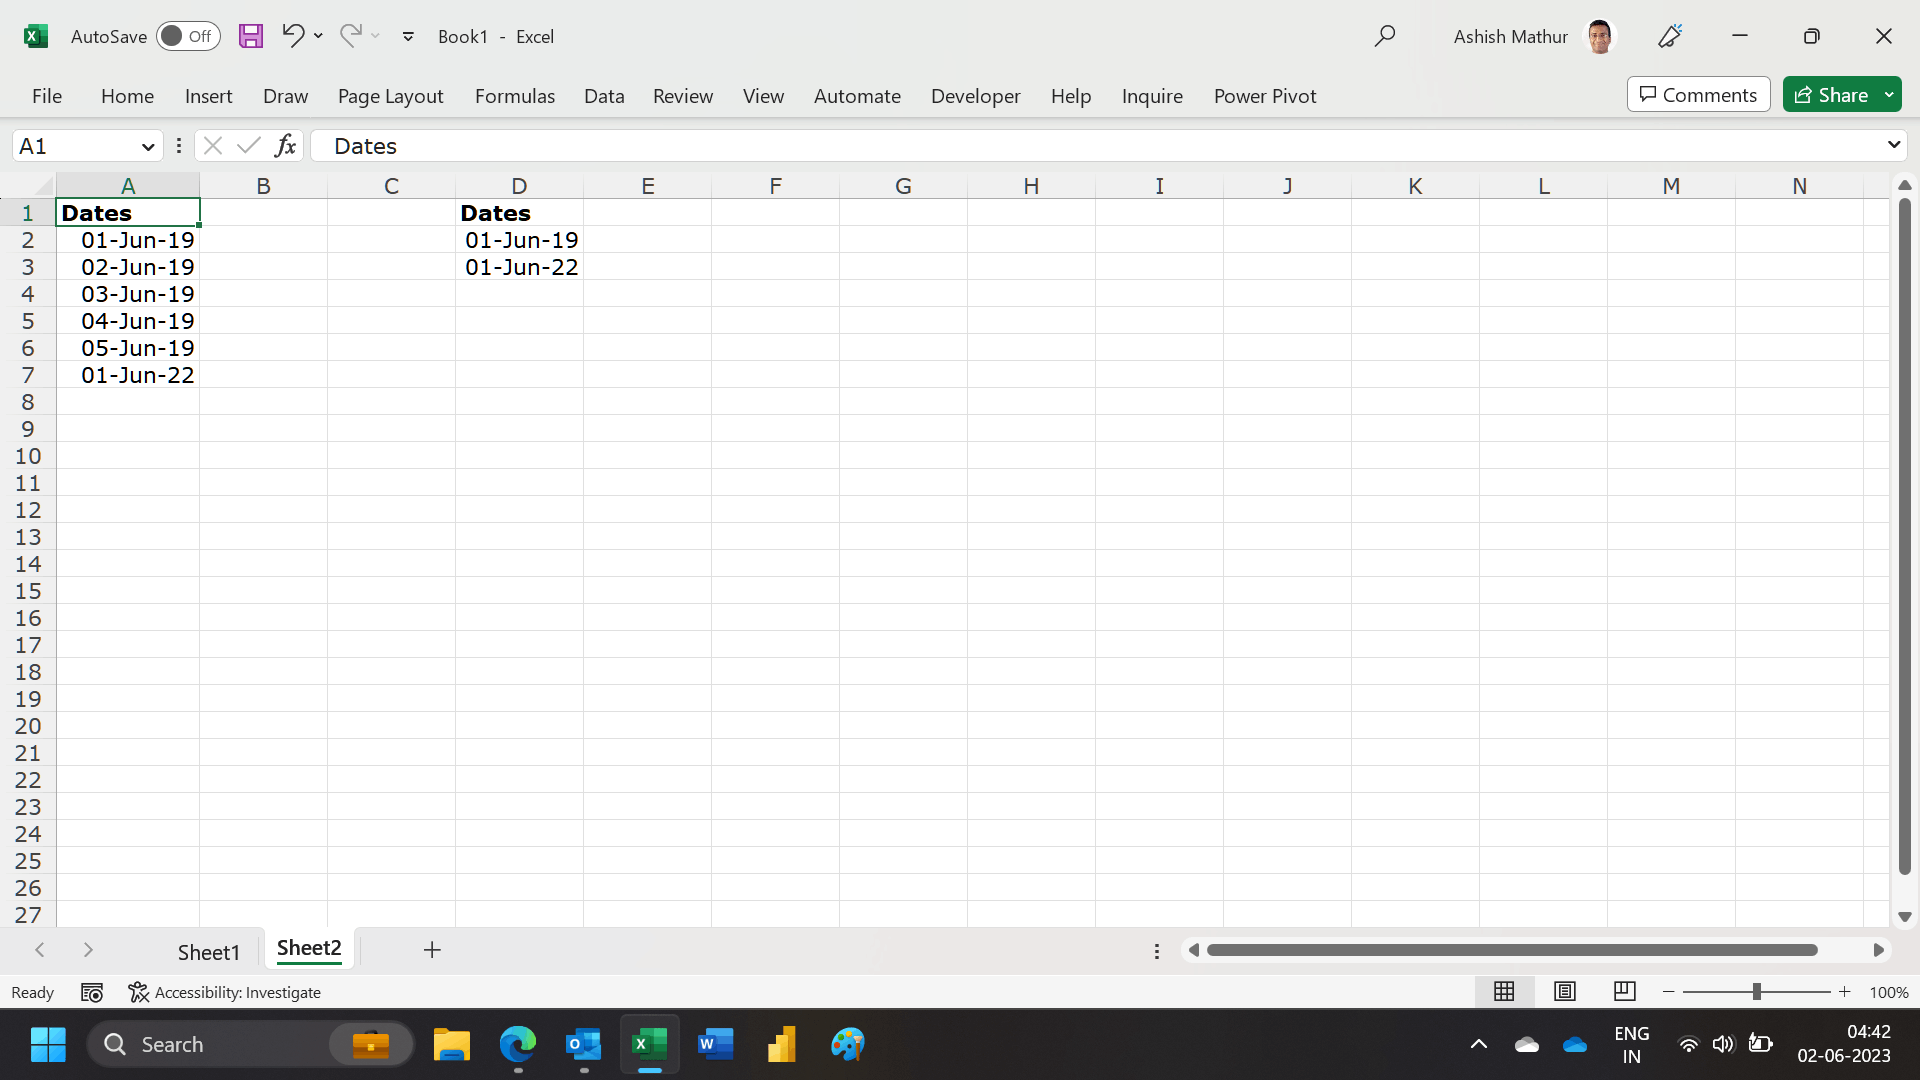1920x1080 pixels.
Task: Click the Comments button
Action: click(x=1698, y=95)
